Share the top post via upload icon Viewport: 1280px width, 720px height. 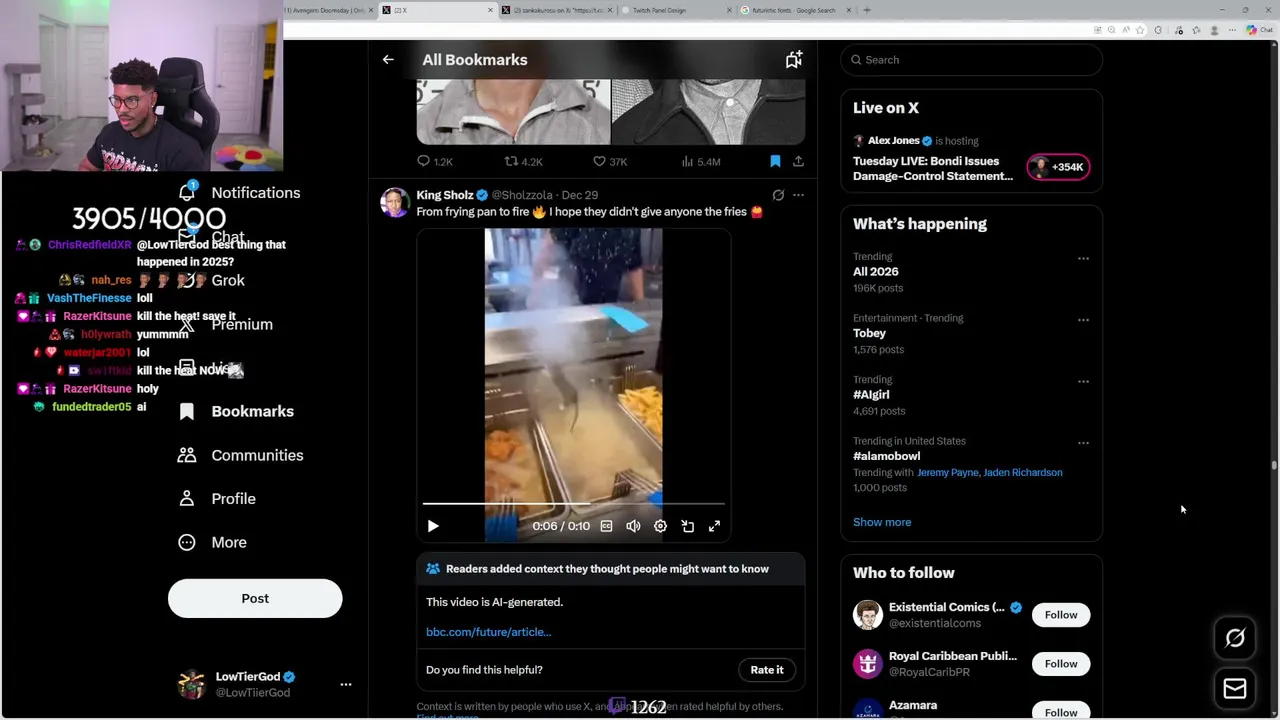point(798,161)
